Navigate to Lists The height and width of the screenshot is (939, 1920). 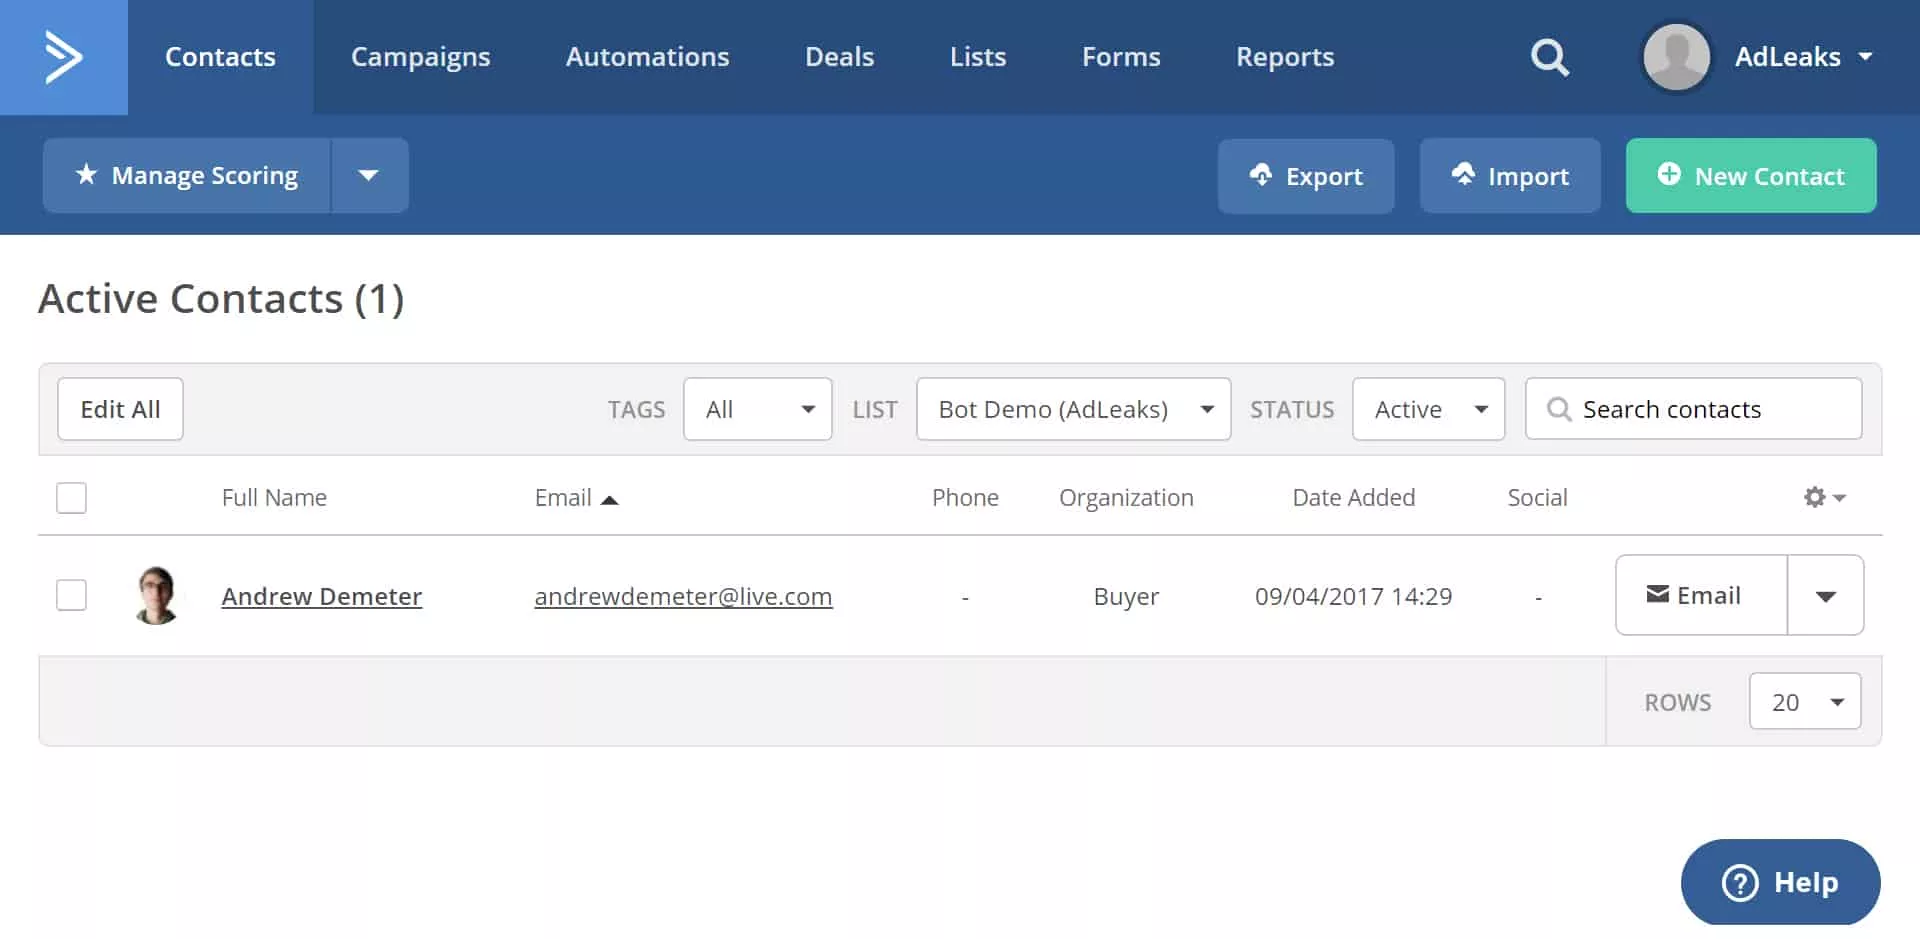coord(977,57)
